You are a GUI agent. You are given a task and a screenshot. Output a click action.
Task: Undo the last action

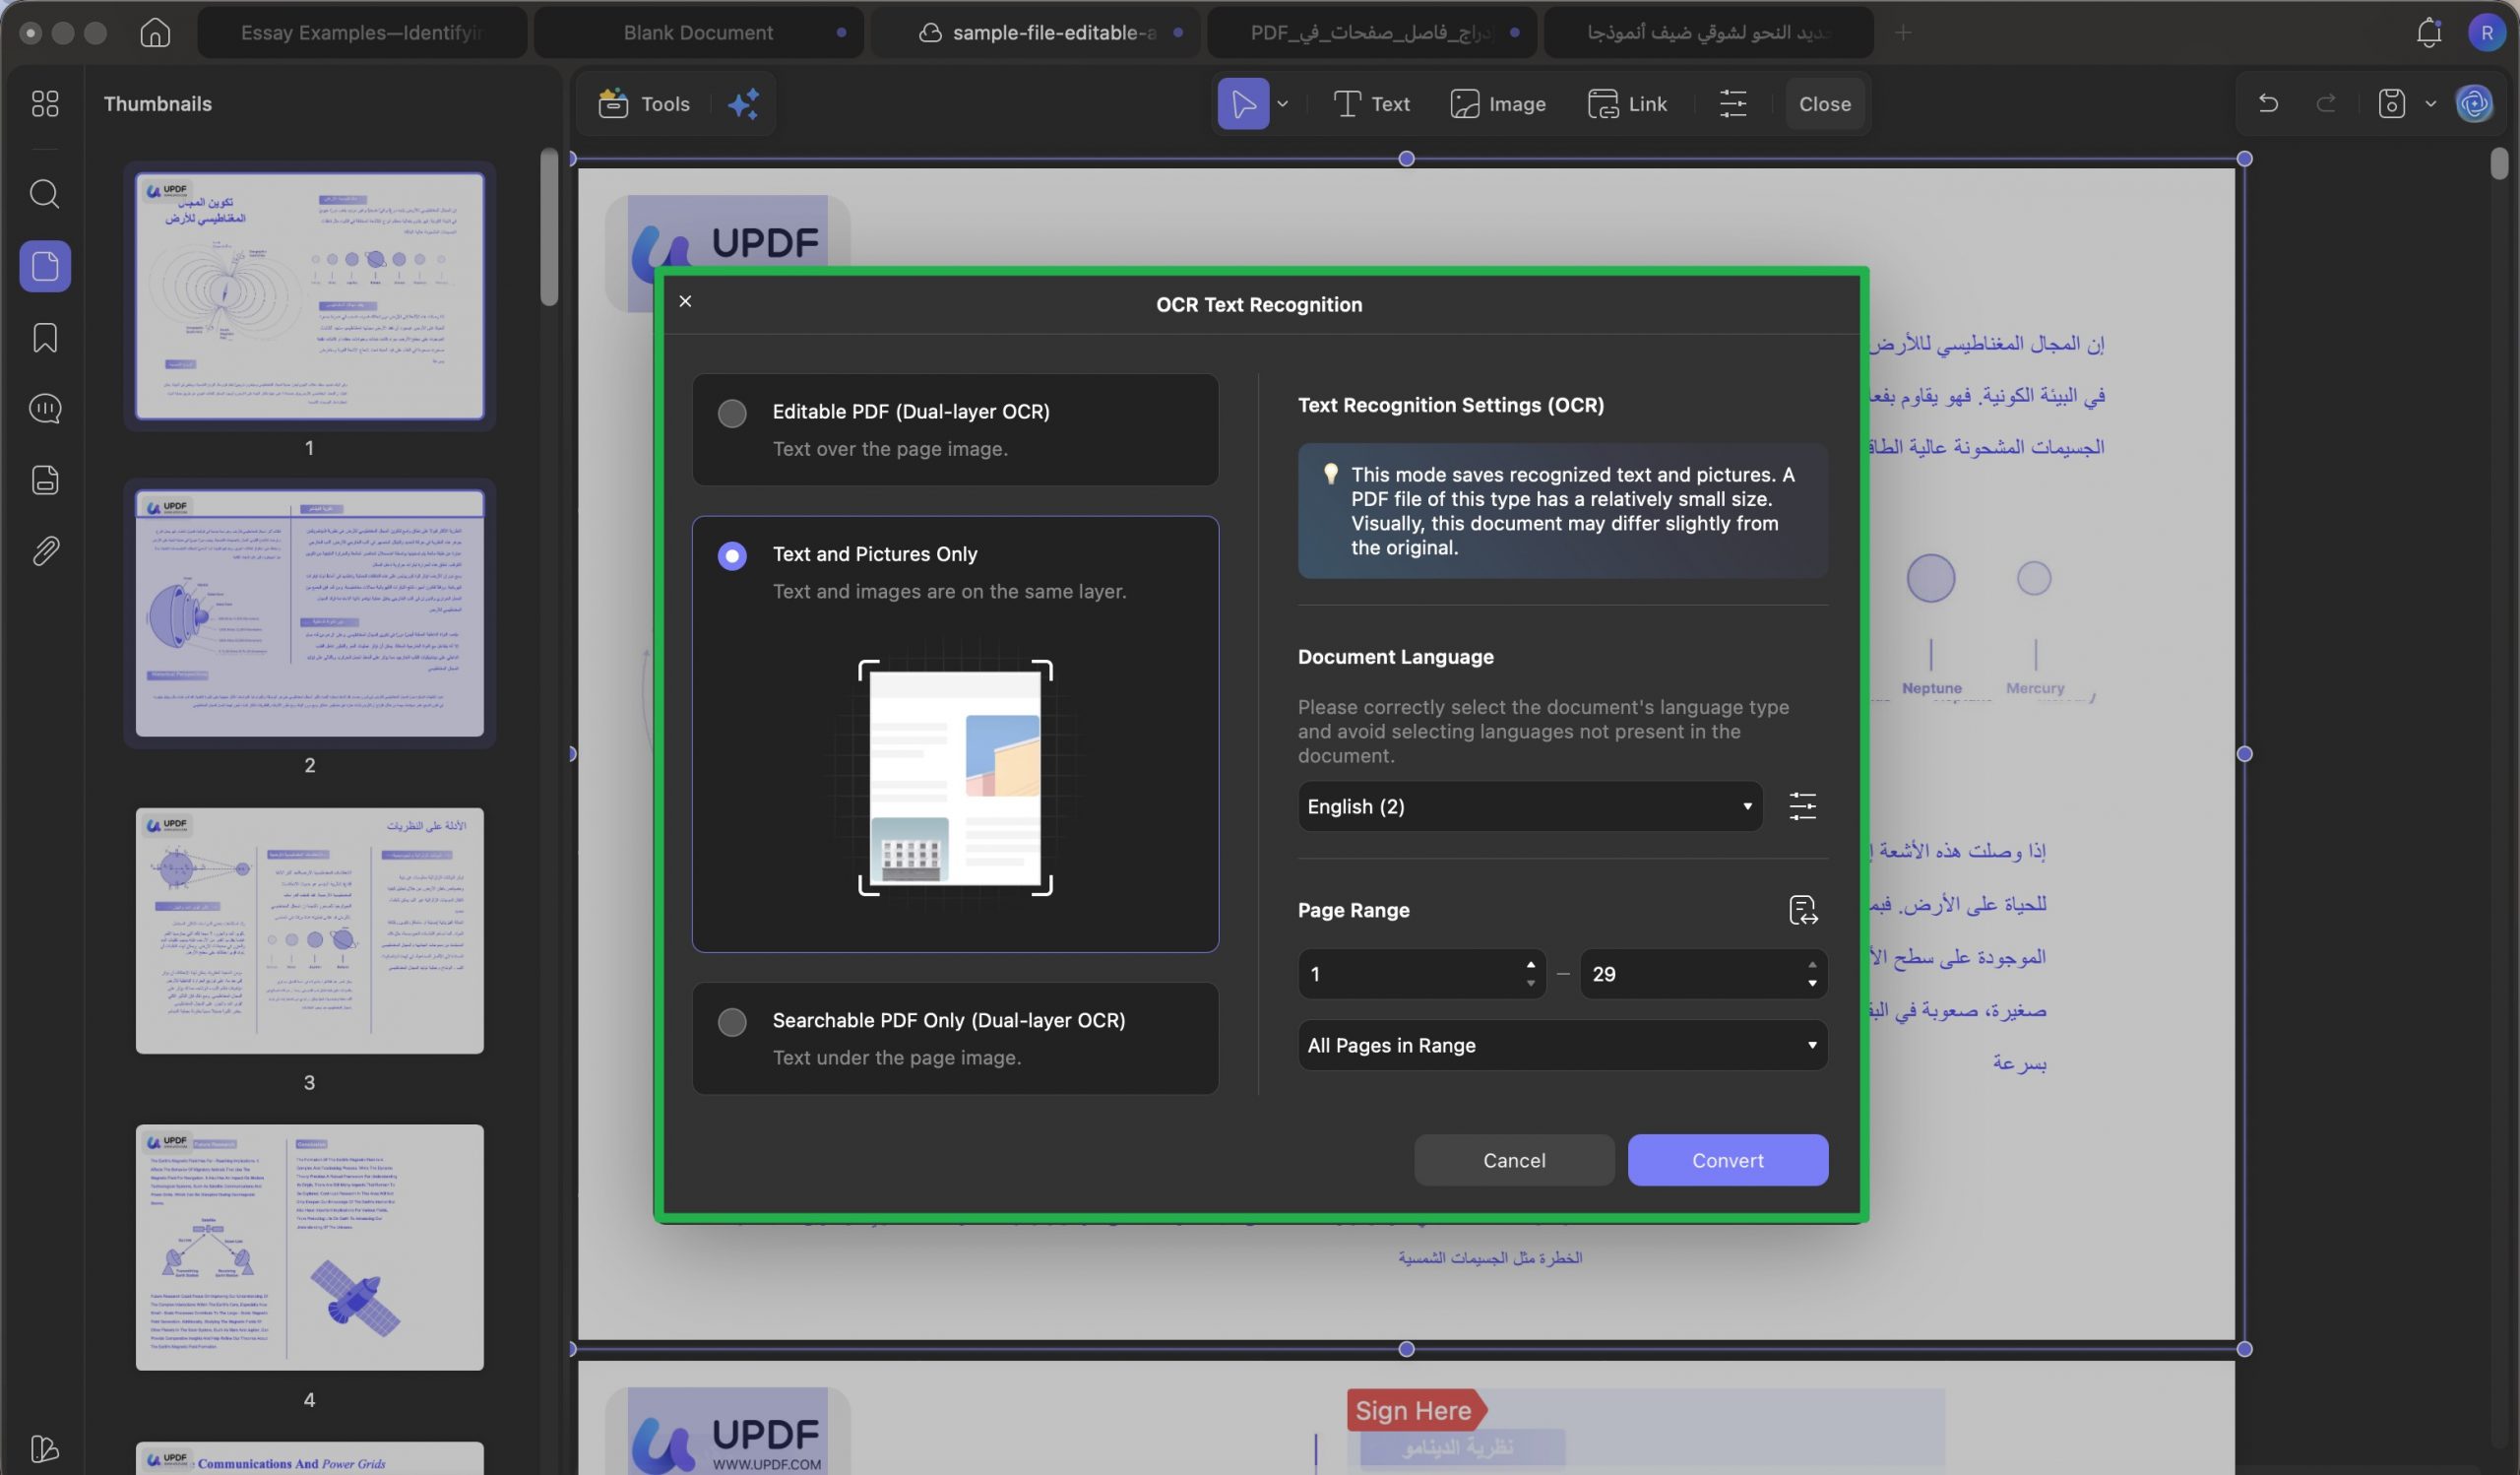[x=2268, y=104]
